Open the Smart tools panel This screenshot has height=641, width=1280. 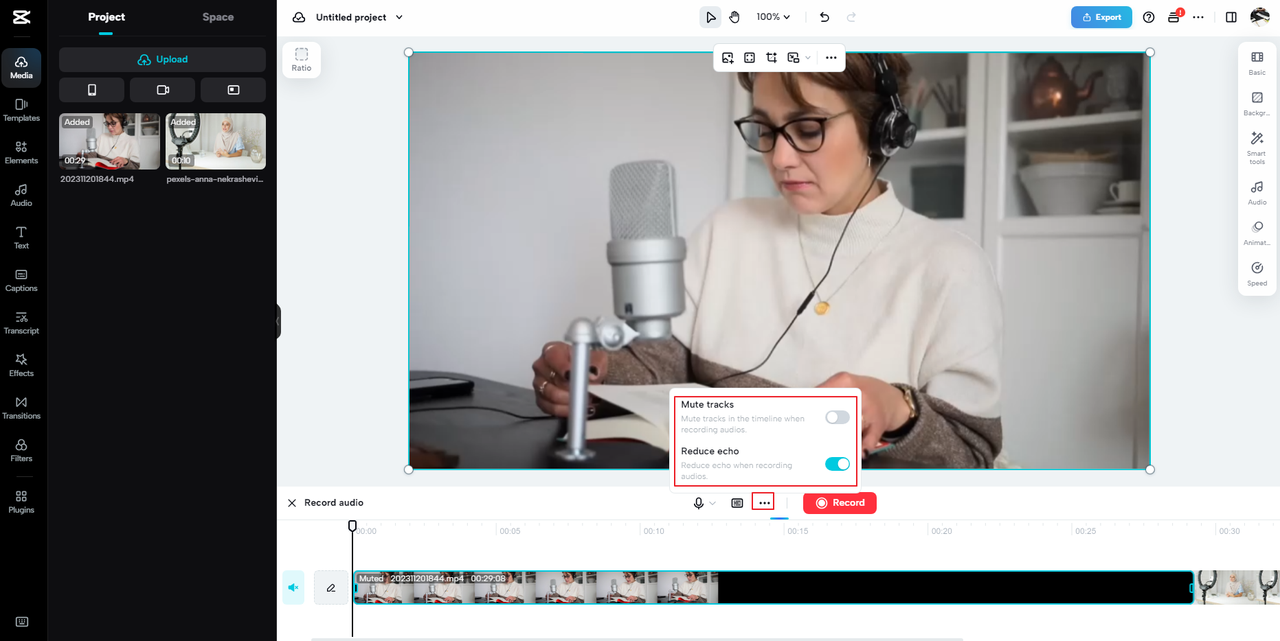pos(1257,148)
